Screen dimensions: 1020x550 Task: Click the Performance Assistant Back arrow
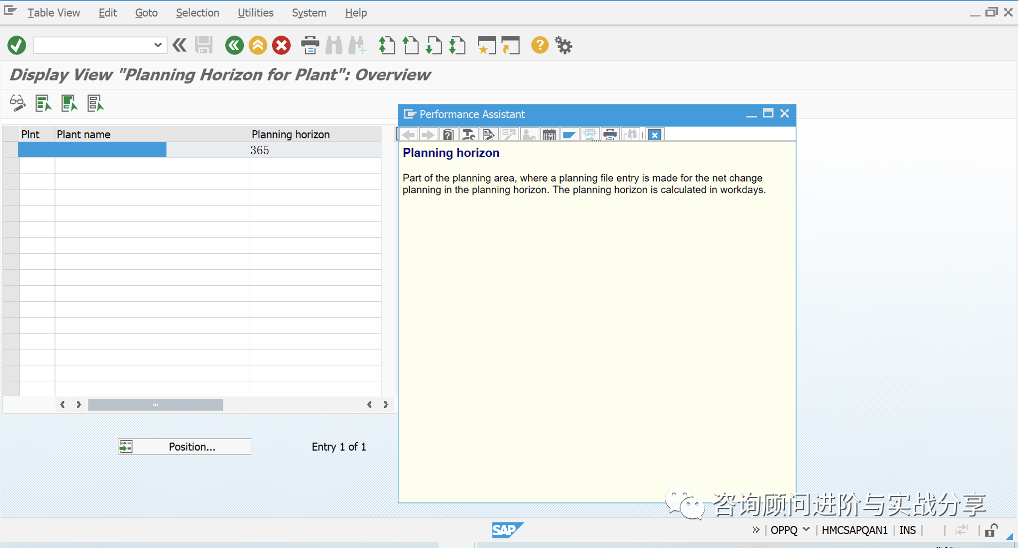[x=409, y=135]
